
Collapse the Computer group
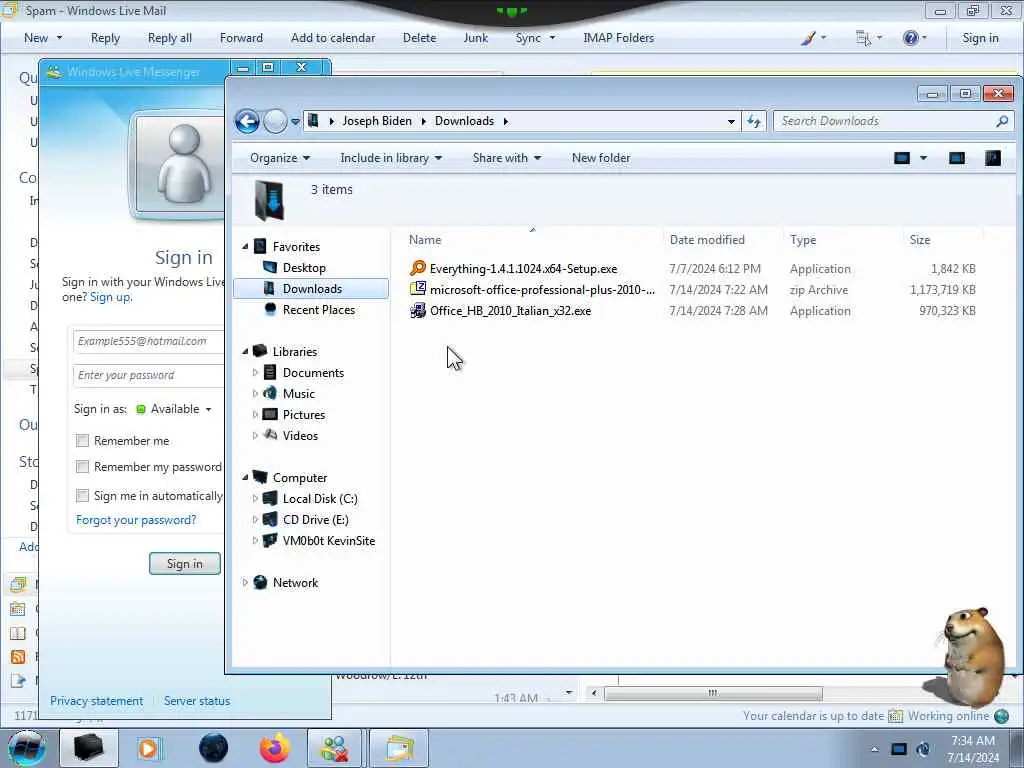tap(246, 477)
